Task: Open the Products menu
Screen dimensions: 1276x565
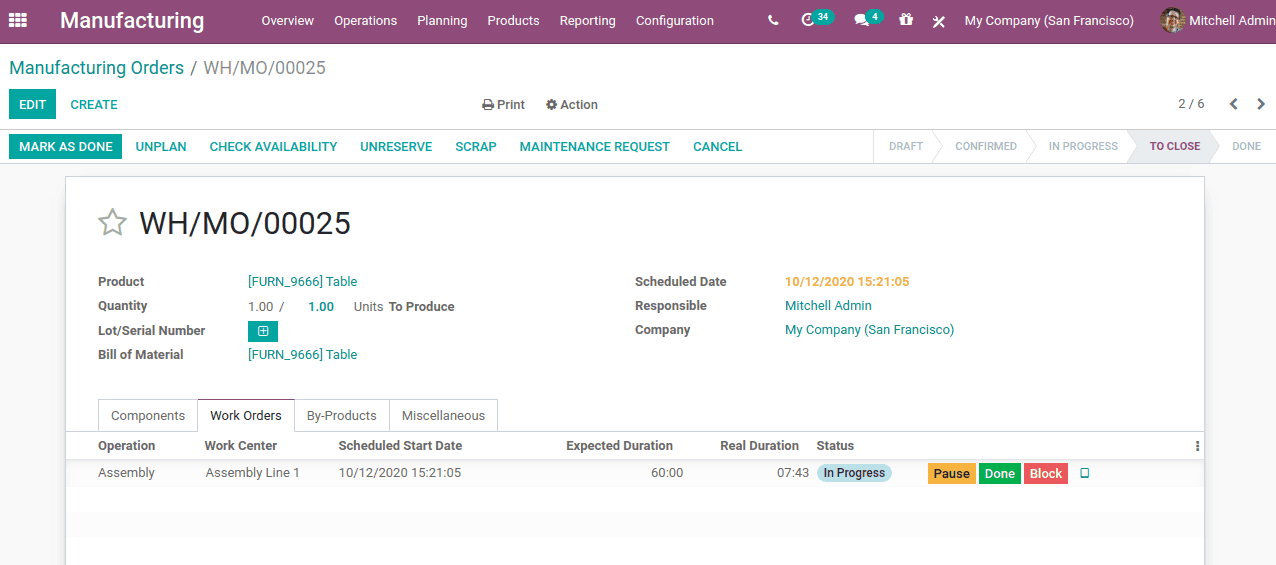Action: [x=513, y=21]
